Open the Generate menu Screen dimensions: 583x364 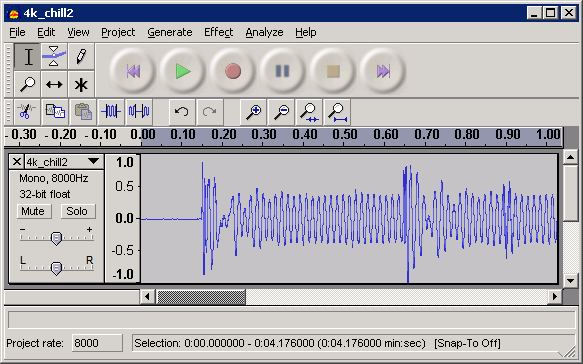coord(170,32)
